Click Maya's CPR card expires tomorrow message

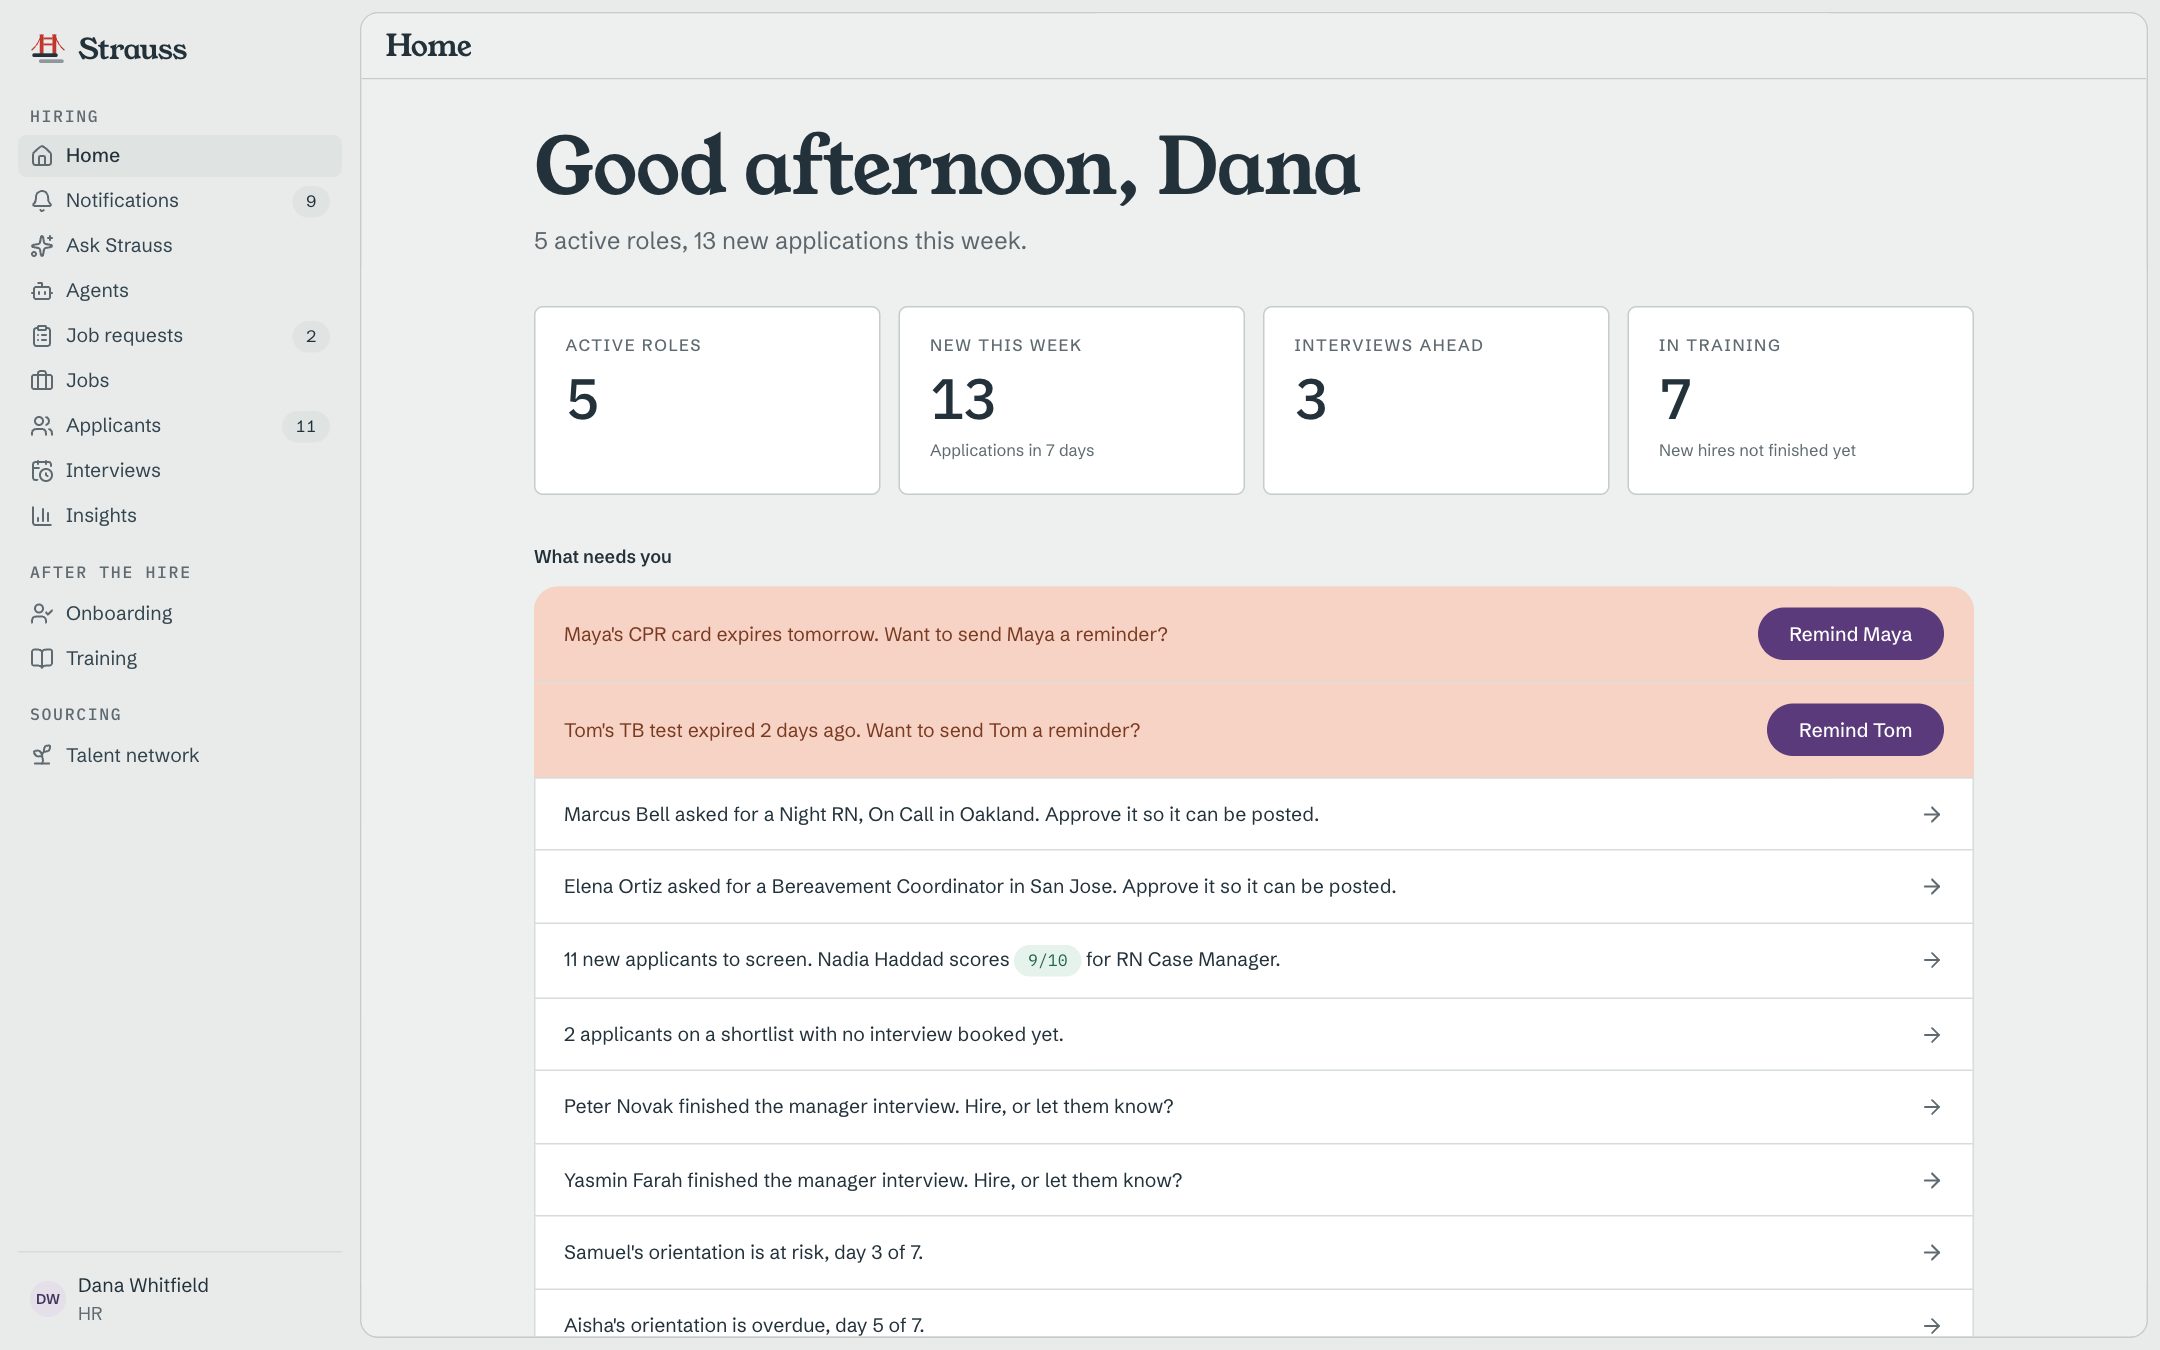point(866,635)
